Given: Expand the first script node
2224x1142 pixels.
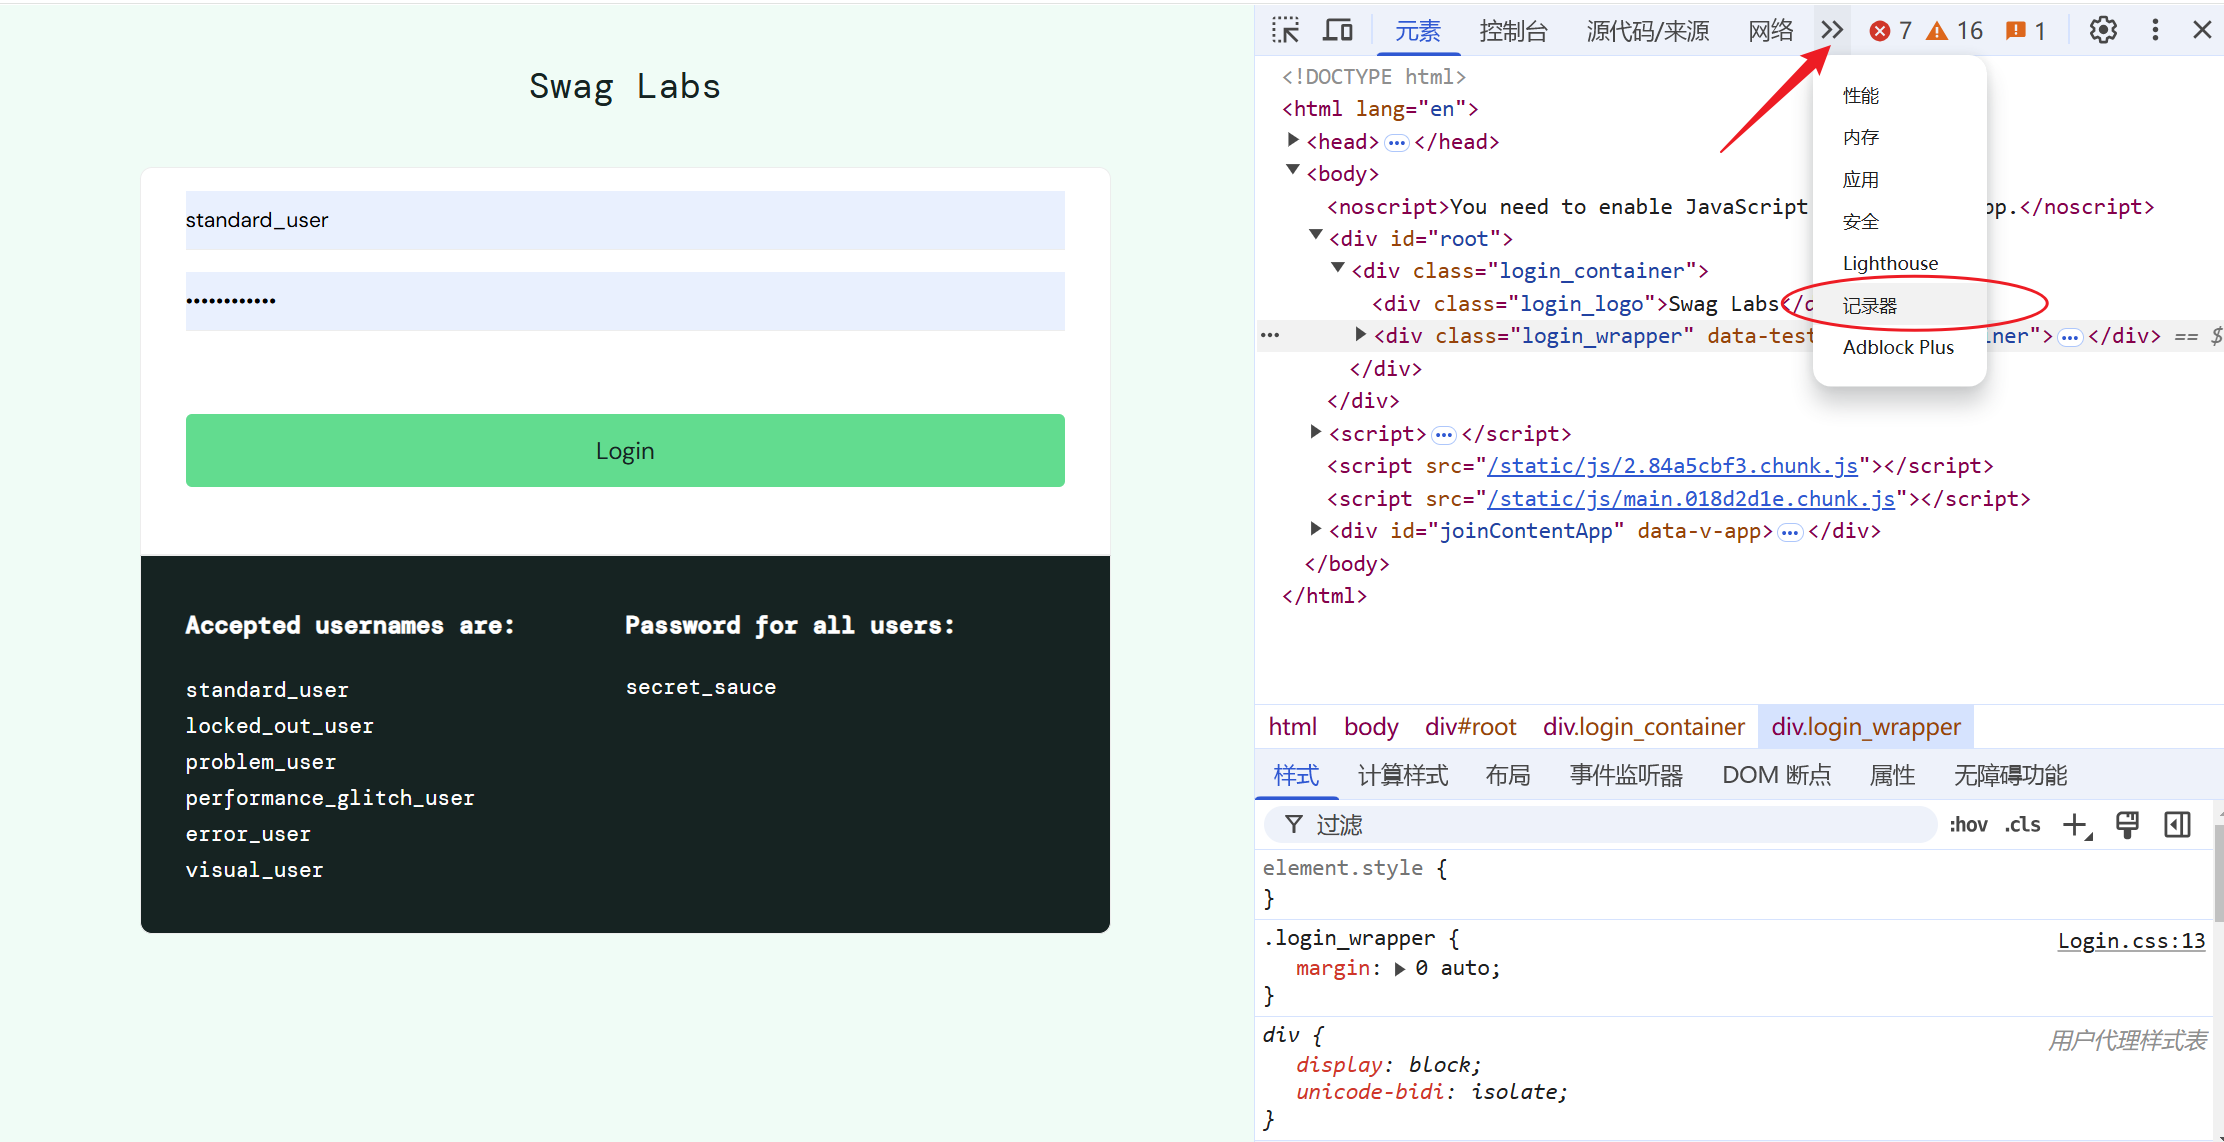Looking at the screenshot, I should click(1316, 432).
